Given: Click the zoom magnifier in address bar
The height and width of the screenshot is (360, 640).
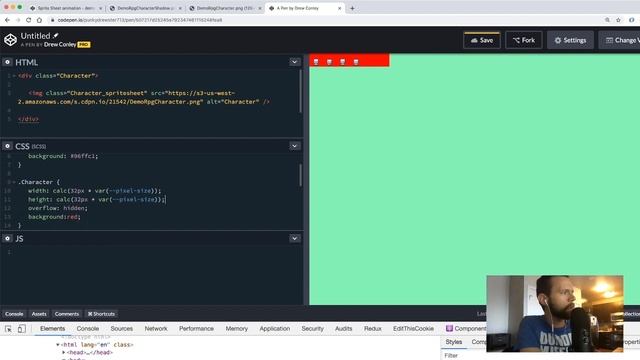Looking at the screenshot, I should [x=607, y=20].
